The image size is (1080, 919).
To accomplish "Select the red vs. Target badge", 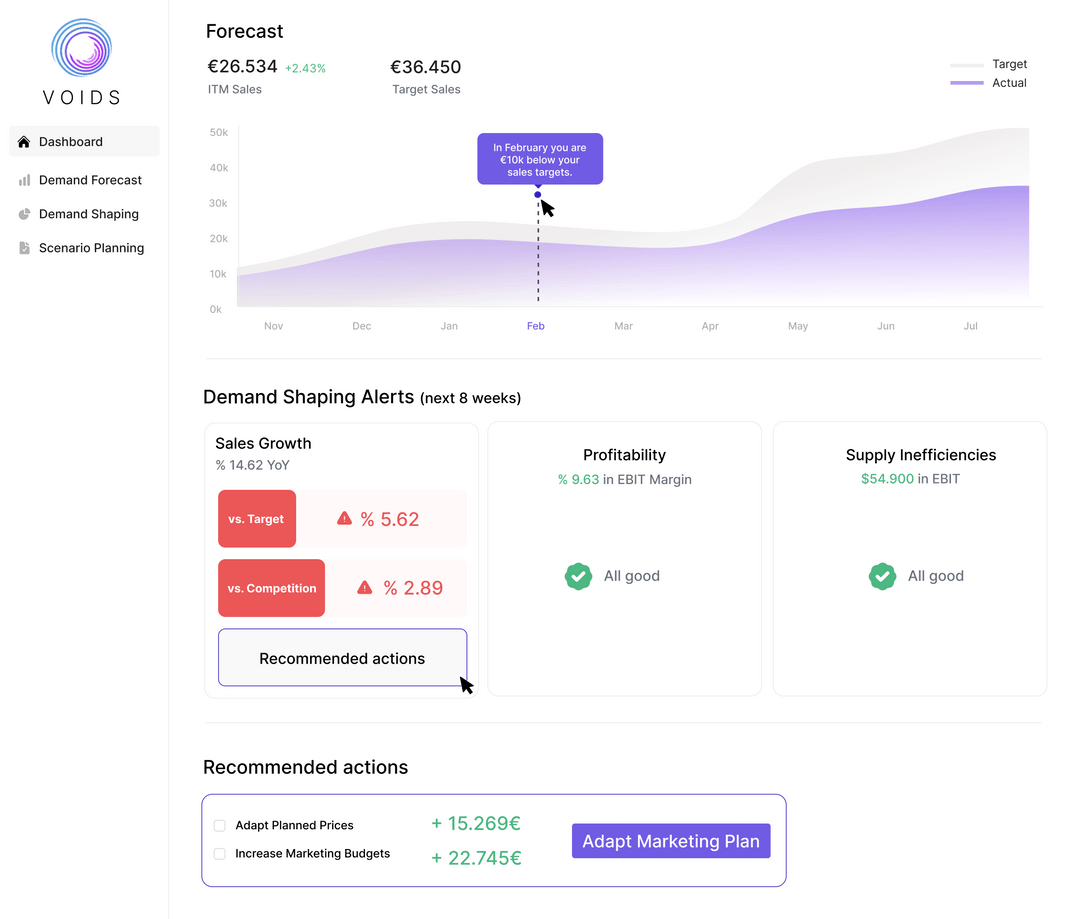I will click(x=257, y=518).
